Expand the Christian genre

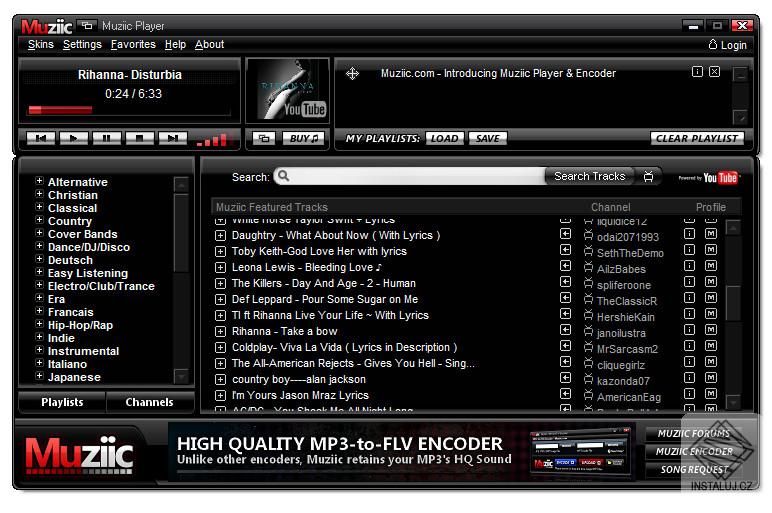[39, 194]
